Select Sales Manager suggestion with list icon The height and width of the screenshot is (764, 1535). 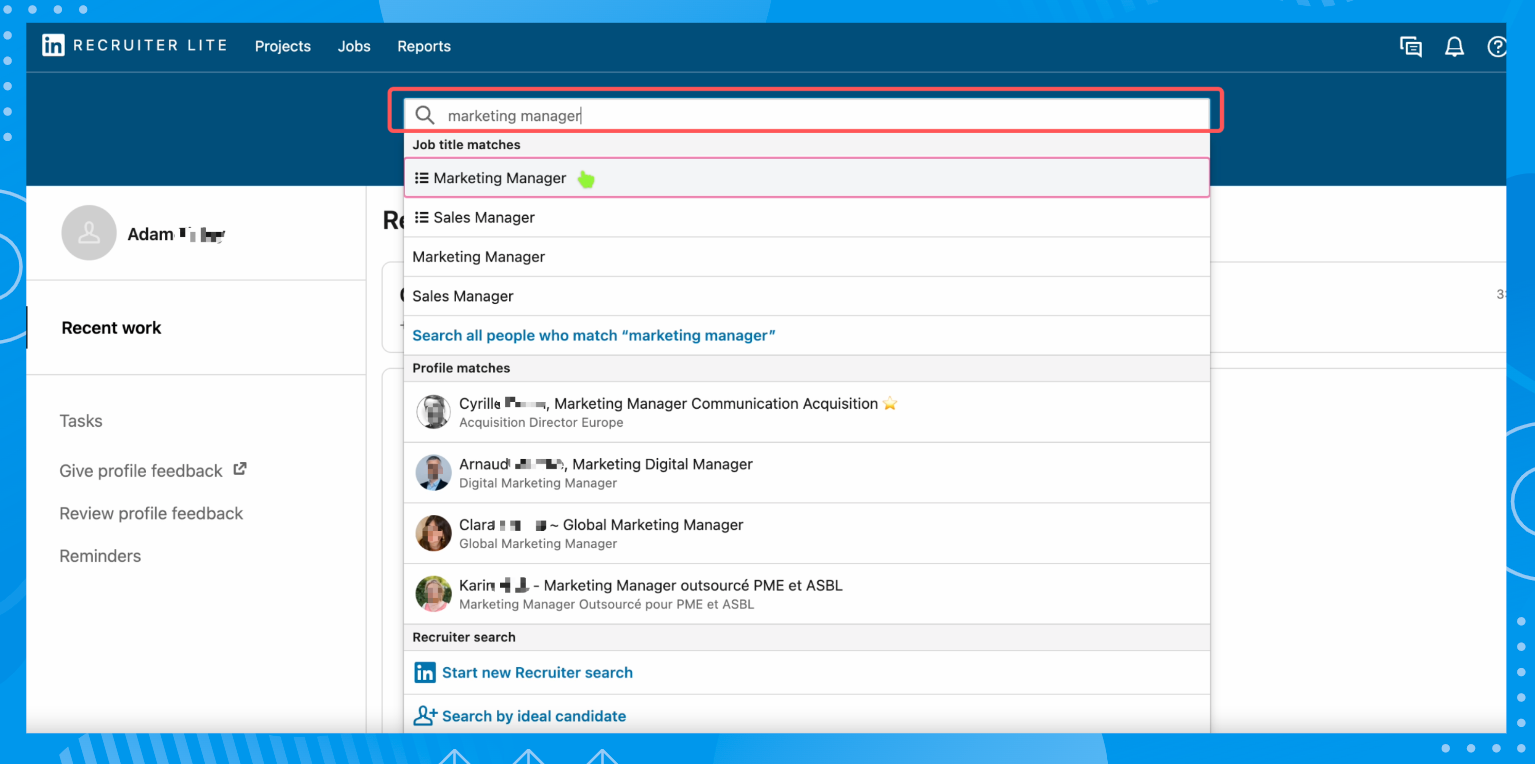click(x=807, y=217)
